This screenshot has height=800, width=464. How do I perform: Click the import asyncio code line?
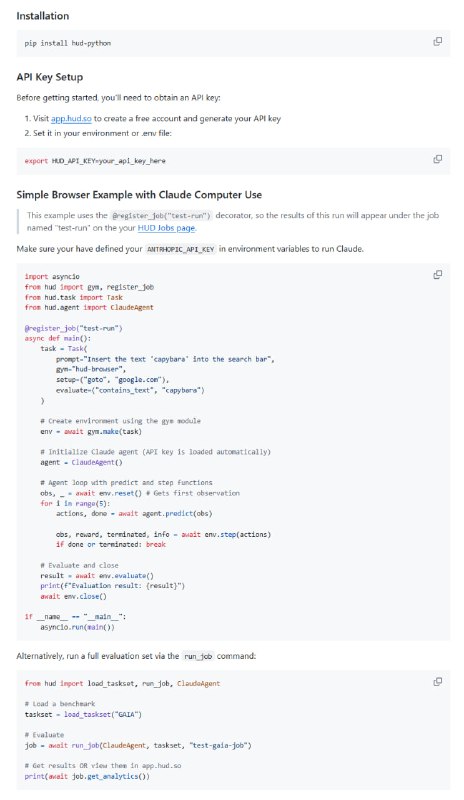tap(52, 277)
